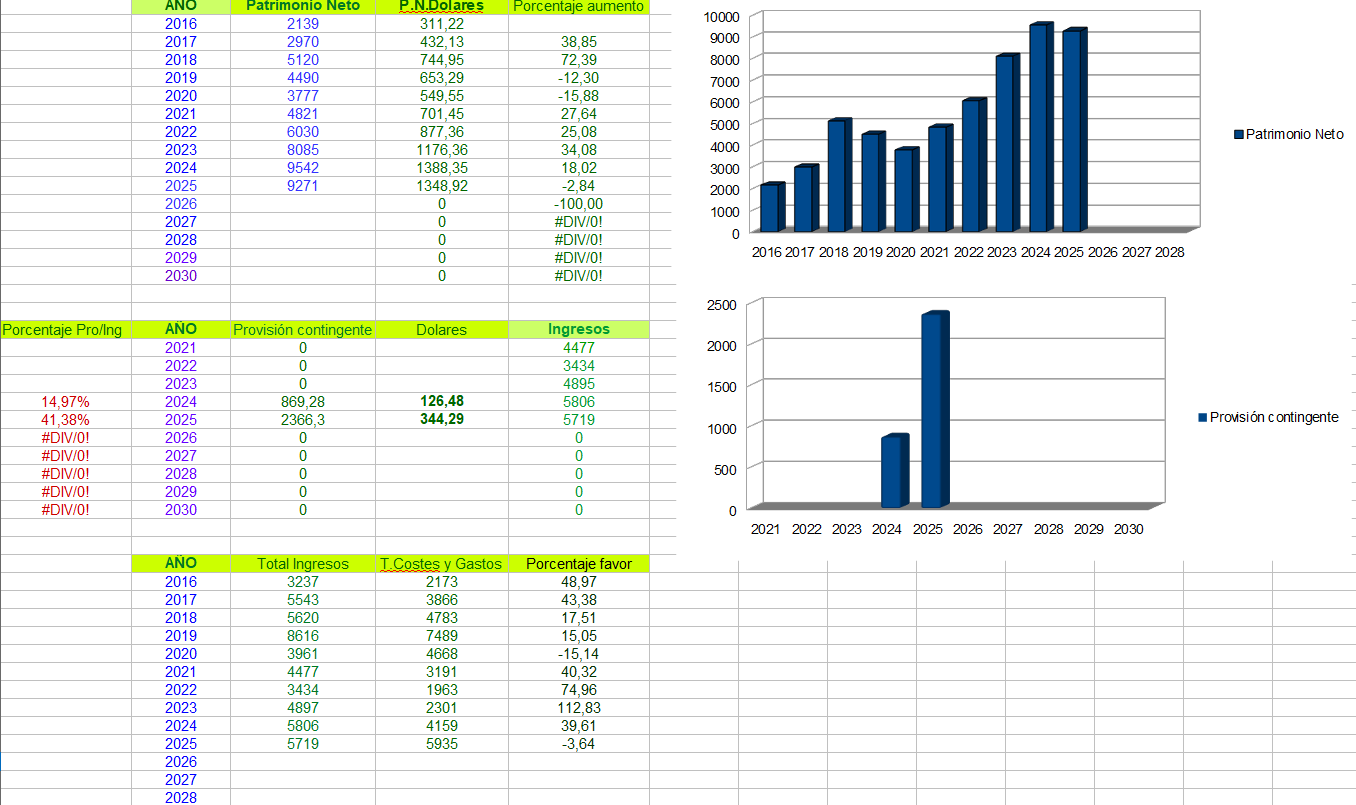Click the T.Costes y Gastos header cell

tap(442, 564)
